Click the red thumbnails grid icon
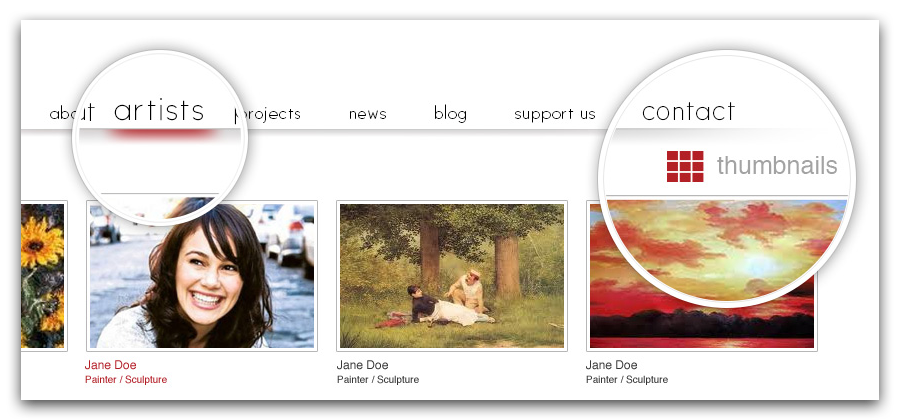This screenshot has width=900, height=420. pyautogui.click(x=685, y=166)
